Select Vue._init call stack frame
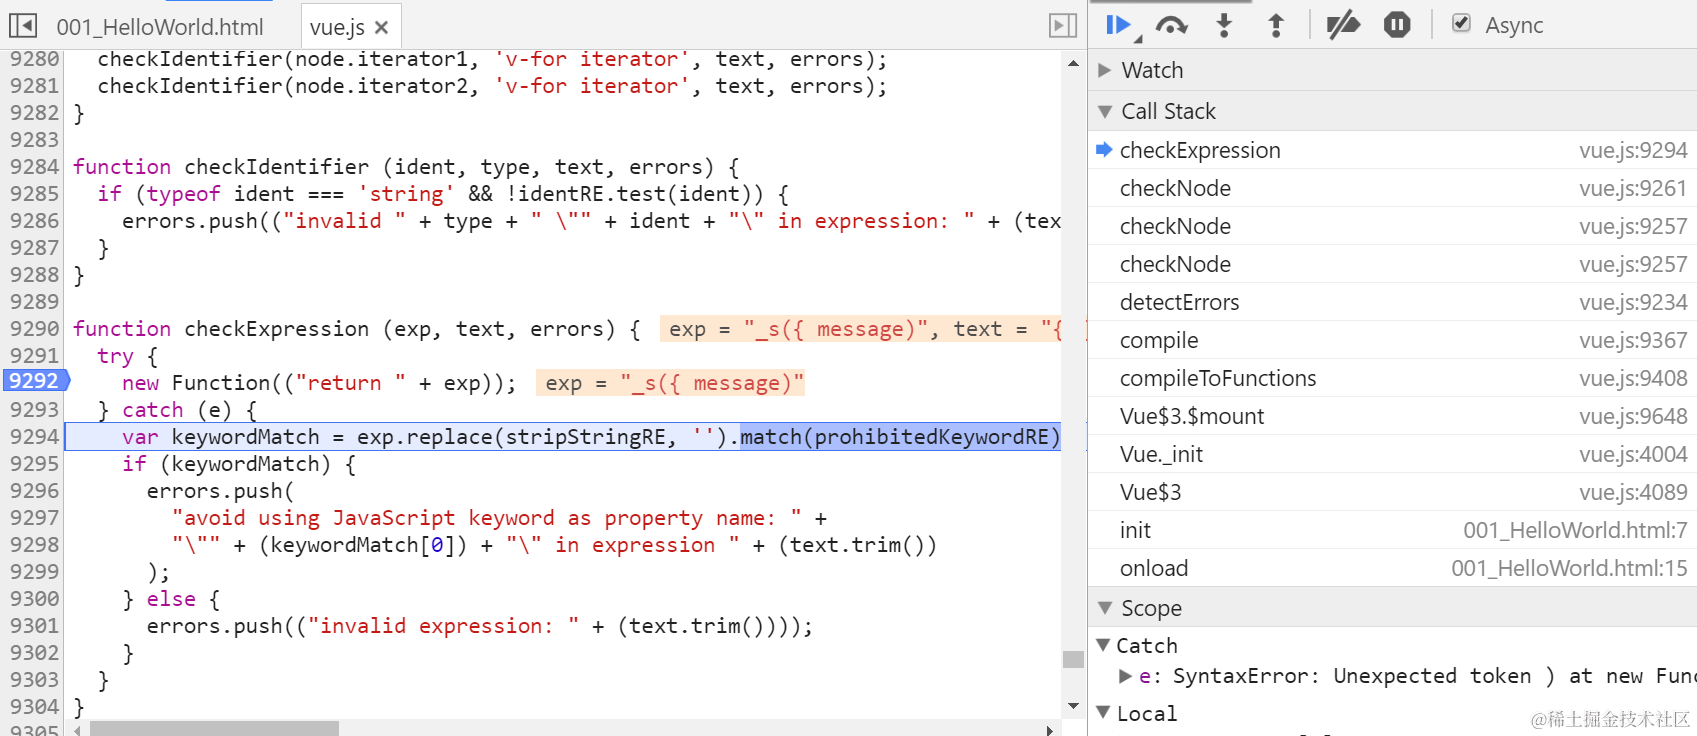1697x736 pixels. pyautogui.click(x=1392, y=454)
